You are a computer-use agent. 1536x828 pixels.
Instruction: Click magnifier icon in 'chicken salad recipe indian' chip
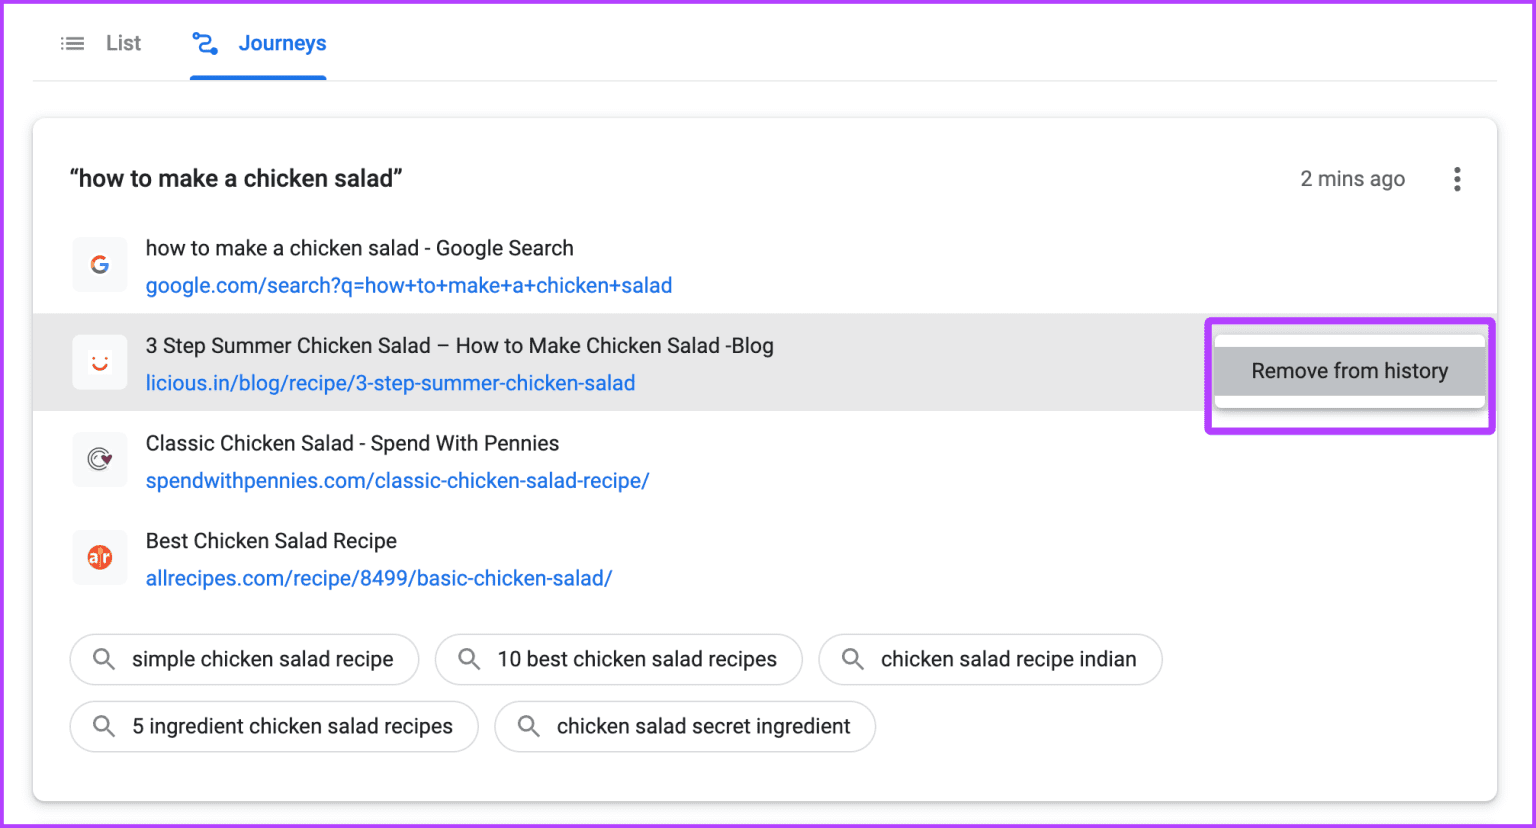tap(852, 659)
